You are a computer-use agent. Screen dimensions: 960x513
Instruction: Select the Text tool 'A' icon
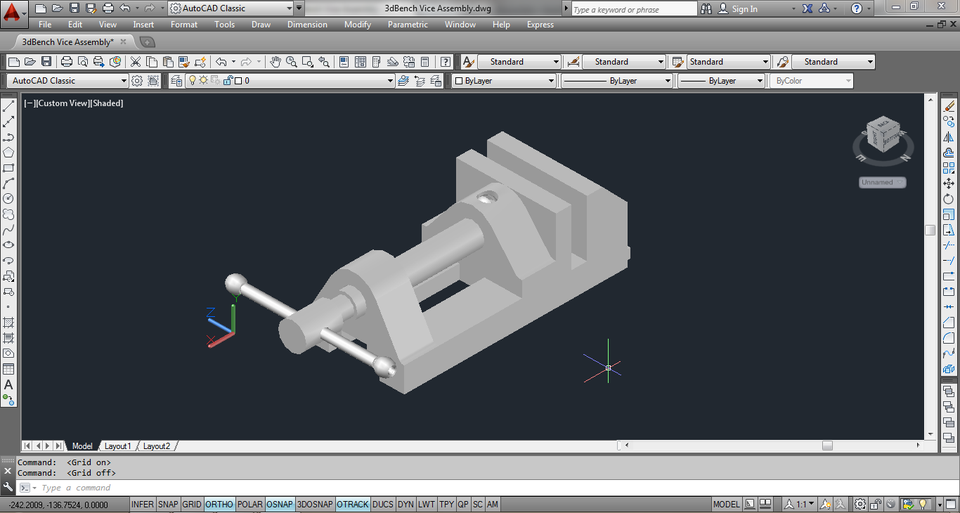click(x=8, y=384)
